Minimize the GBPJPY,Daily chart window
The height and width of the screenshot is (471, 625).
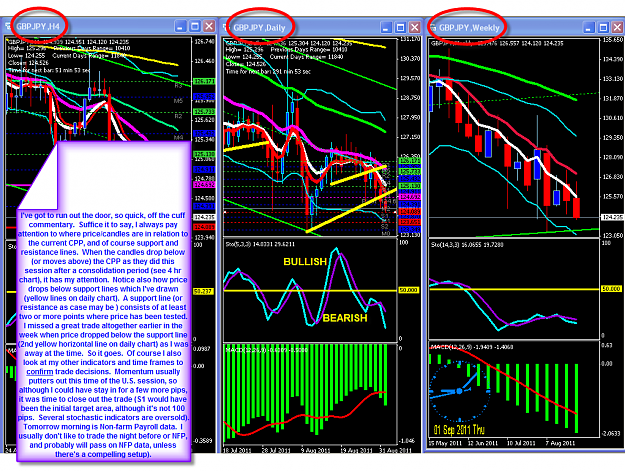click(x=386, y=27)
